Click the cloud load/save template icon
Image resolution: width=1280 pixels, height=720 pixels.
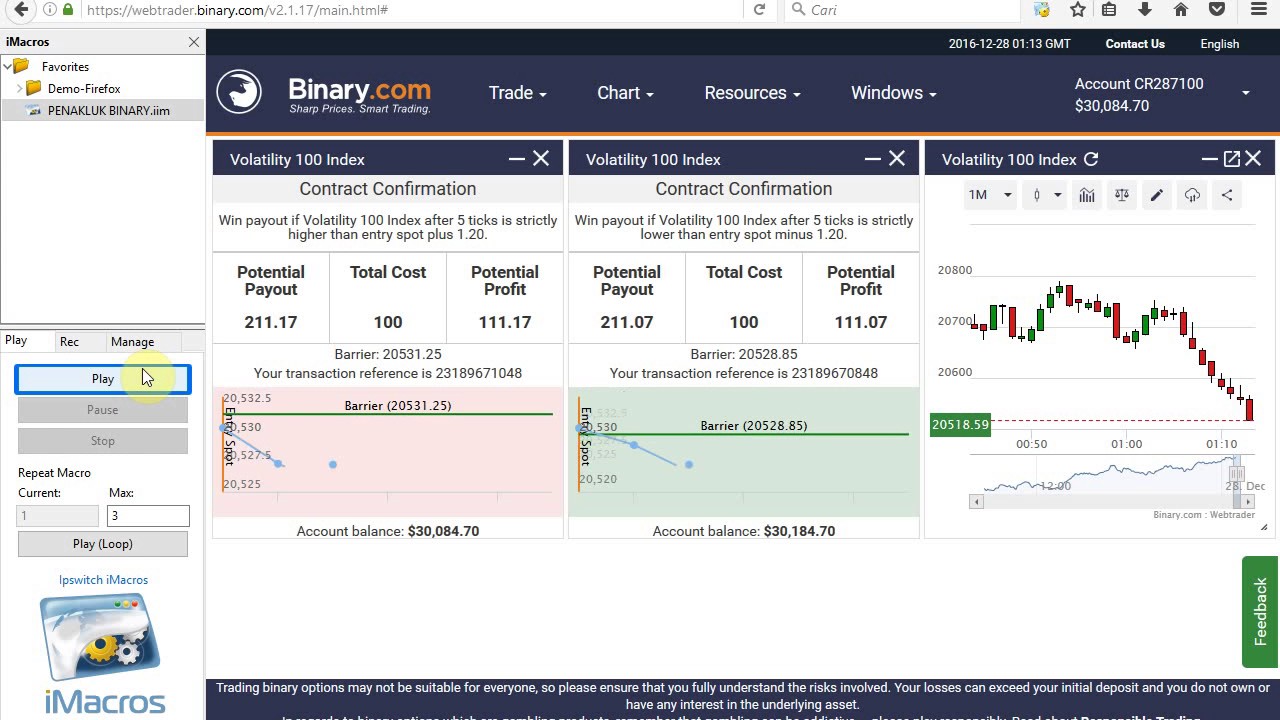click(1192, 196)
